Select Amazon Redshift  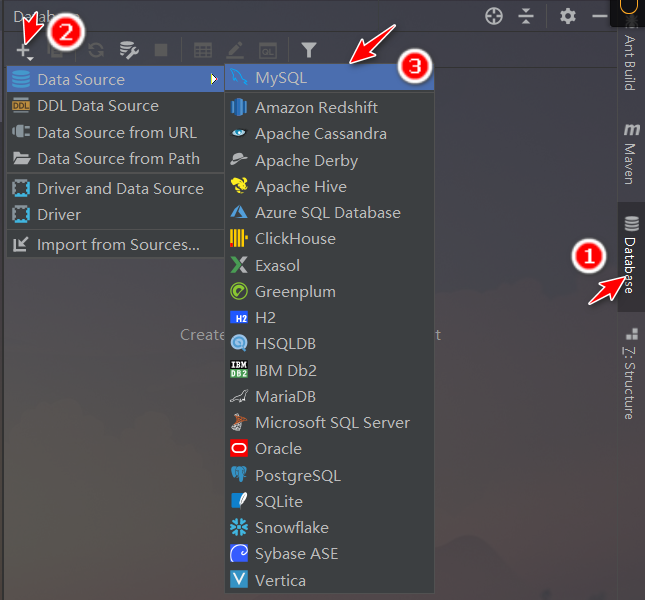[329, 107]
